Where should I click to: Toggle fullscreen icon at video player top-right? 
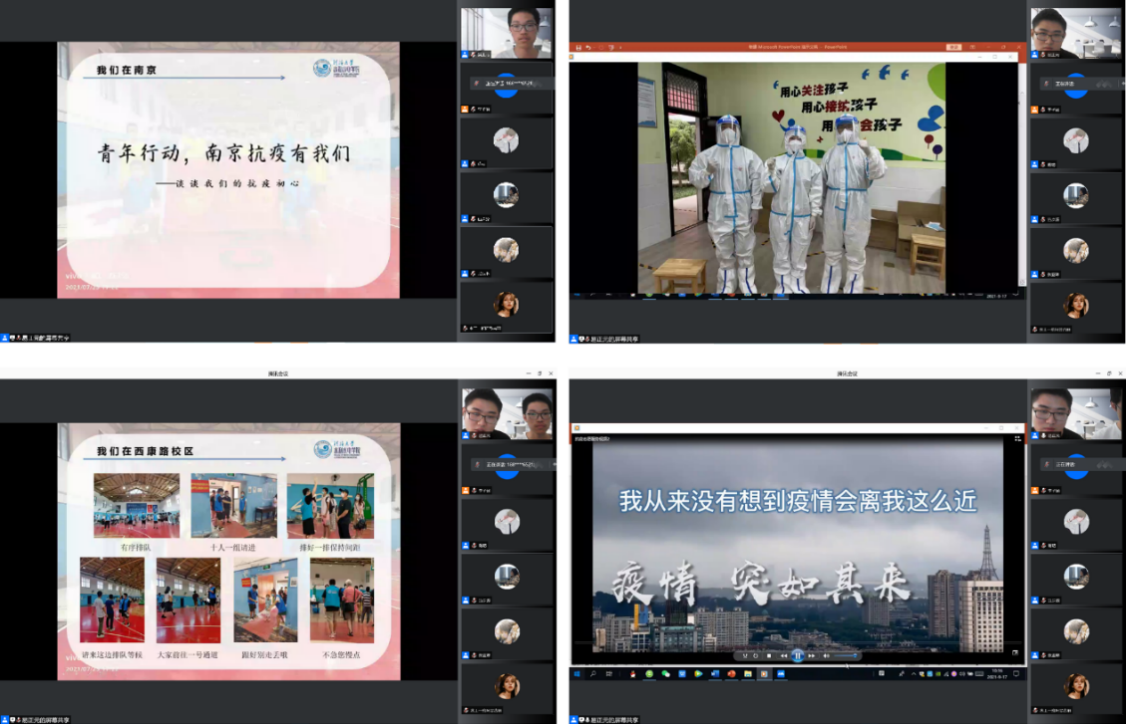click(x=1017, y=438)
